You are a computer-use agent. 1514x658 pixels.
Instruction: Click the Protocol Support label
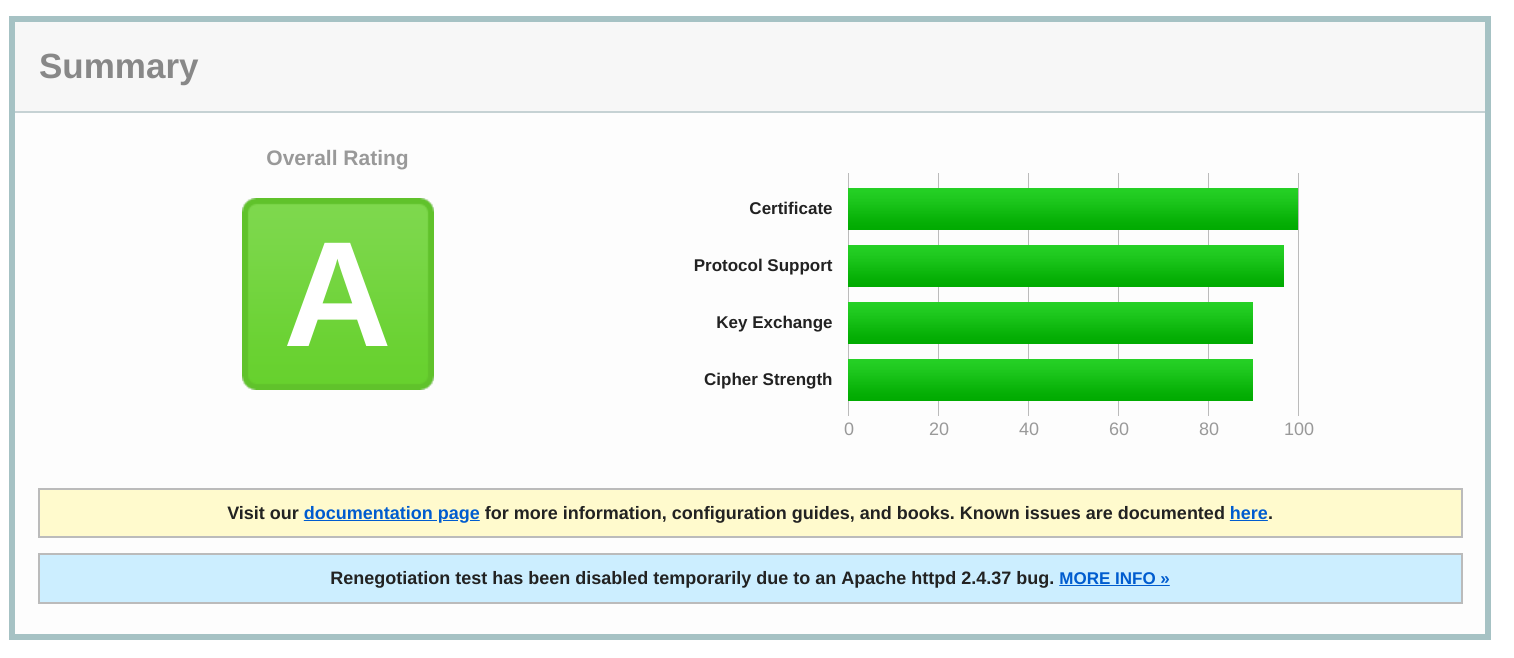[763, 265]
